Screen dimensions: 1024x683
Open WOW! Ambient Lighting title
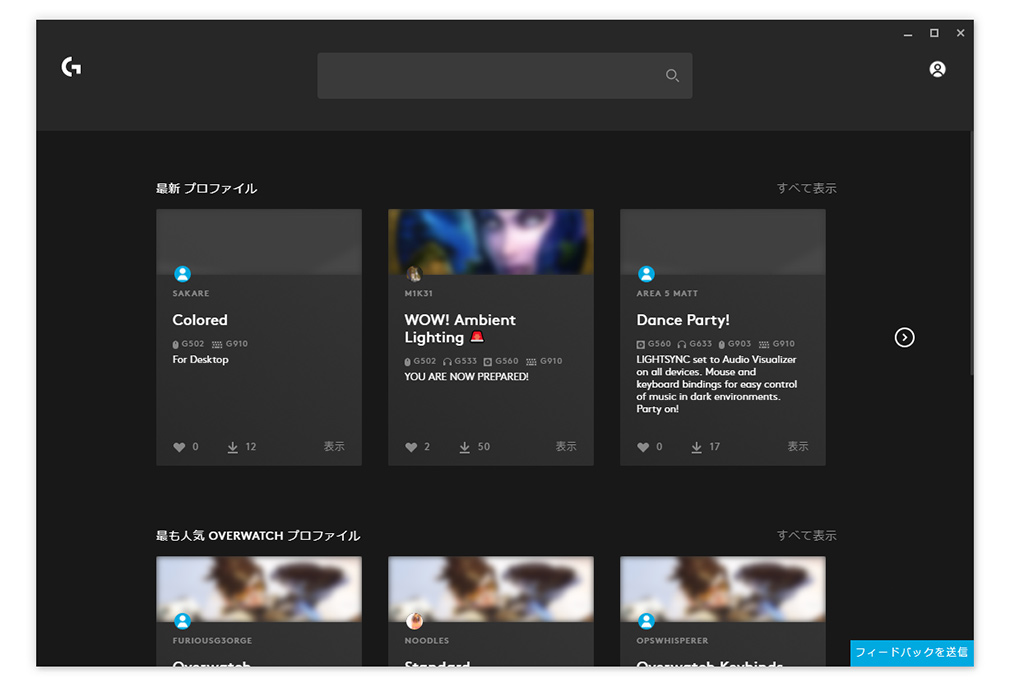[460, 328]
